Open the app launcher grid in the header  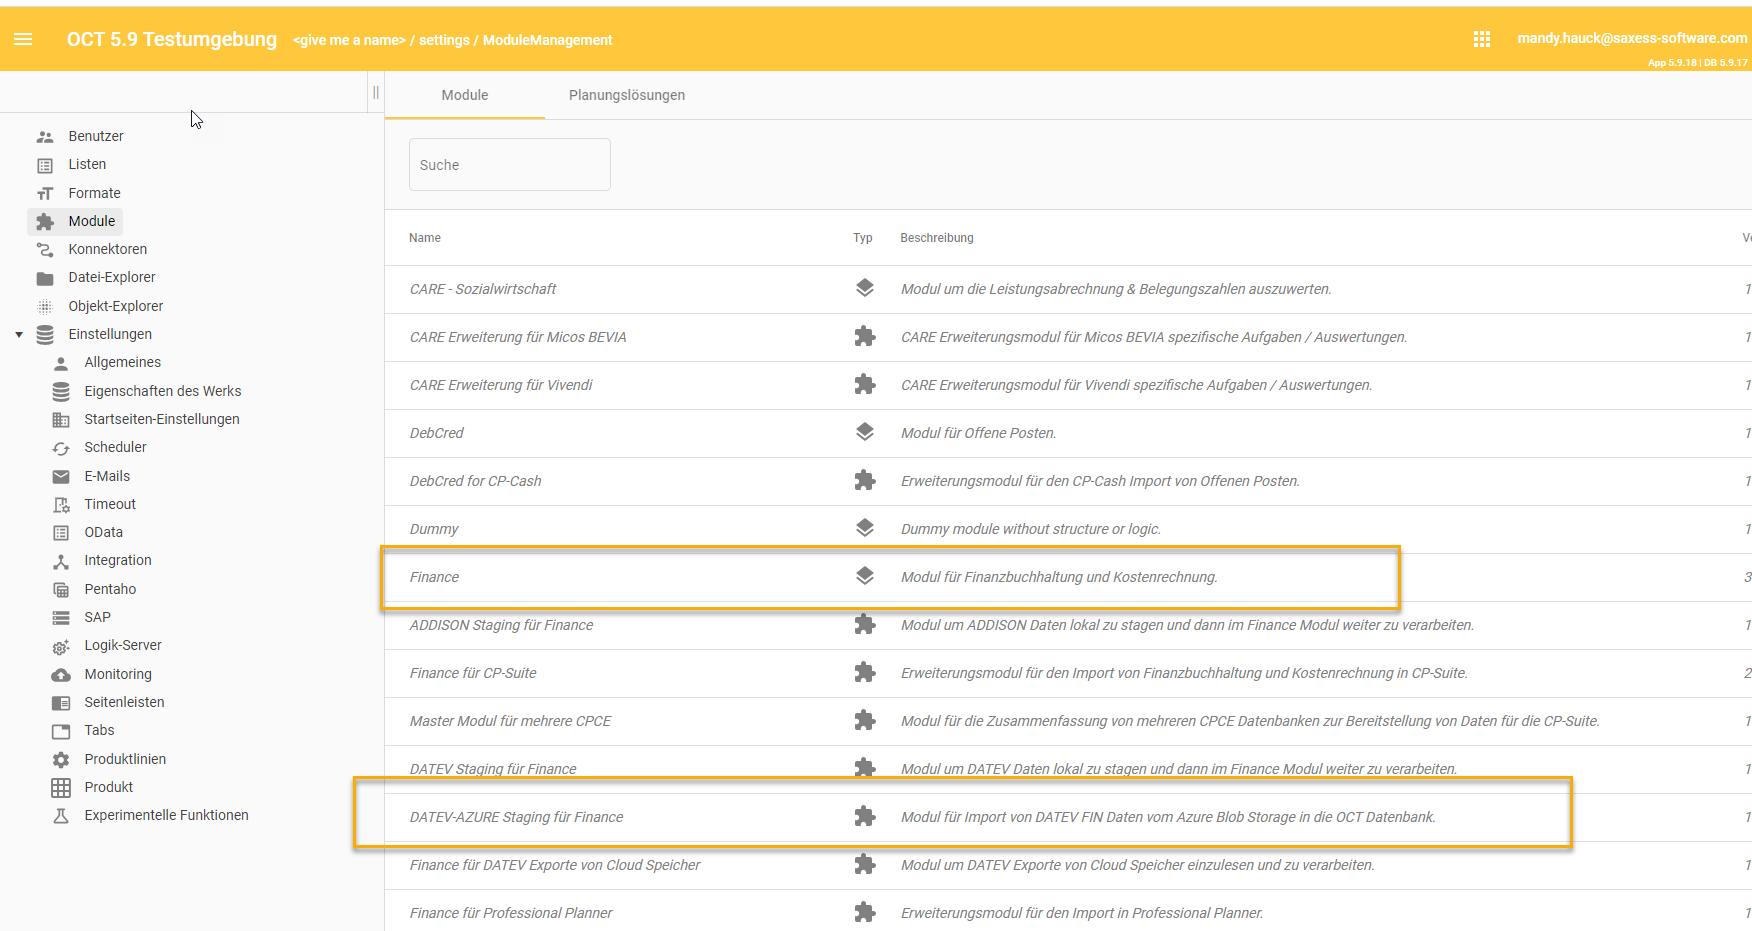click(1482, 38)
